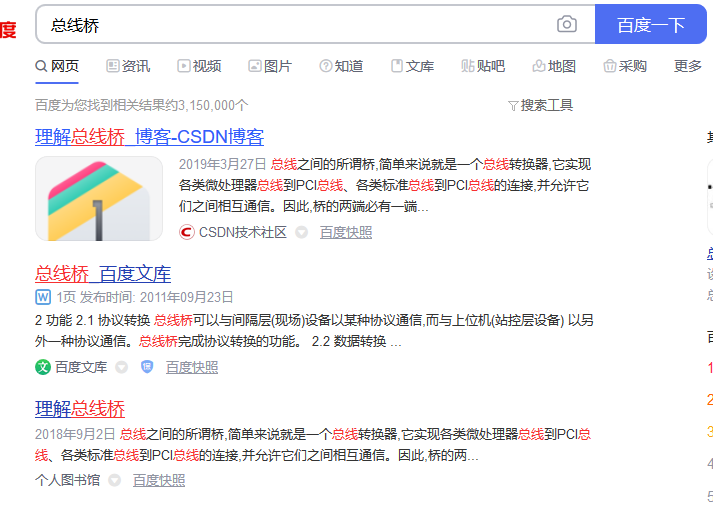The image size is (713, 509).
Task: Open the 个人图书馆 source link
Action: pyautogui.click(x=67, y=480)
